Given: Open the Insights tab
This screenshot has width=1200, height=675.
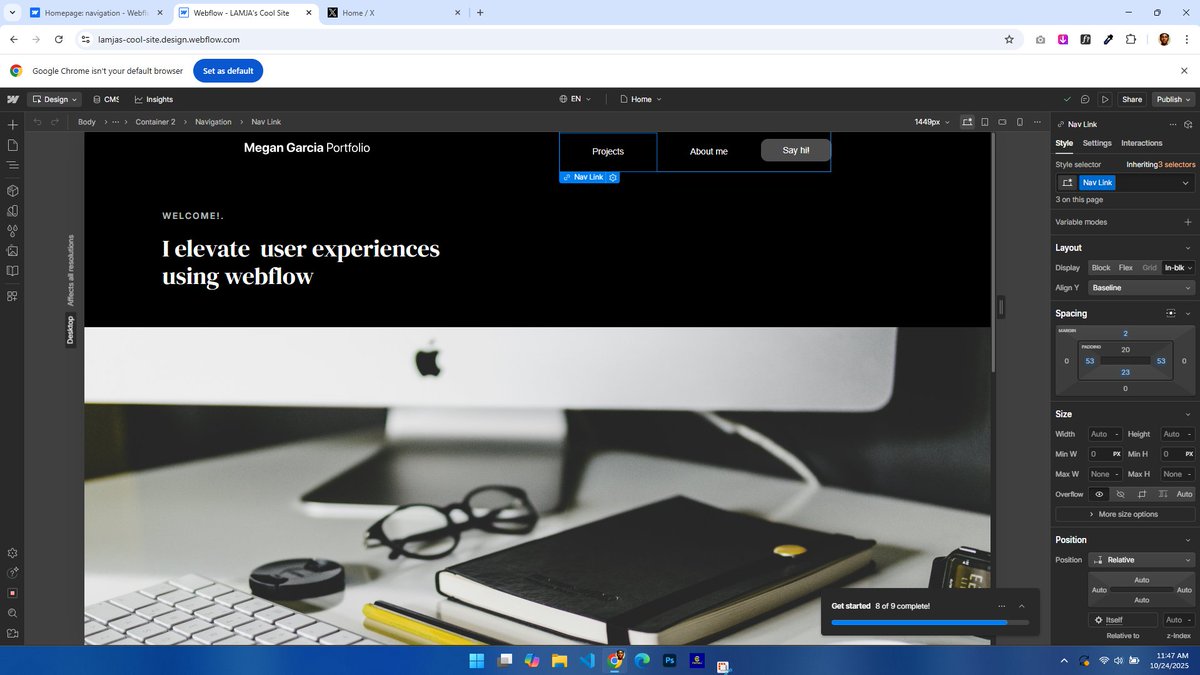Looking at the screenshot, I should [153, 99].
